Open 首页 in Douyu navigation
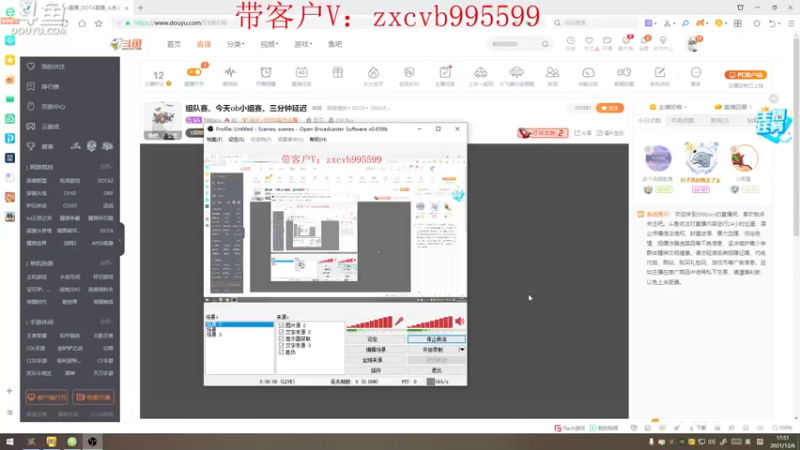800x450 pixels. pyautogui.click(x=173, y=44)
